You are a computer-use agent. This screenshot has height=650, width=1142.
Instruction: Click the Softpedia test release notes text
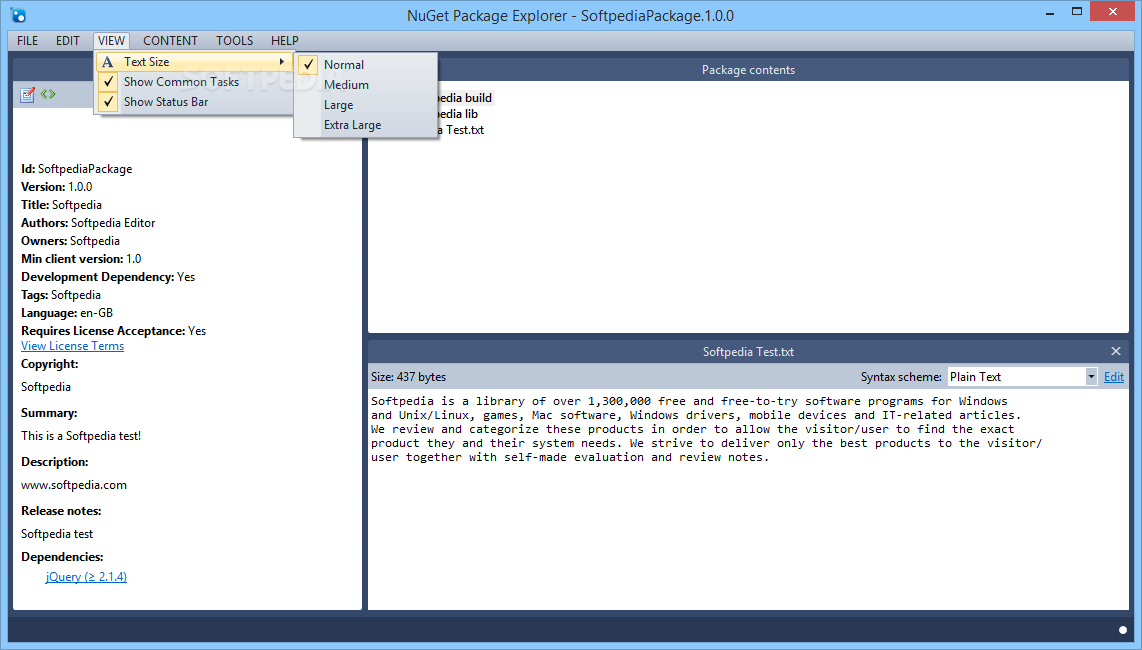[57, 534]
